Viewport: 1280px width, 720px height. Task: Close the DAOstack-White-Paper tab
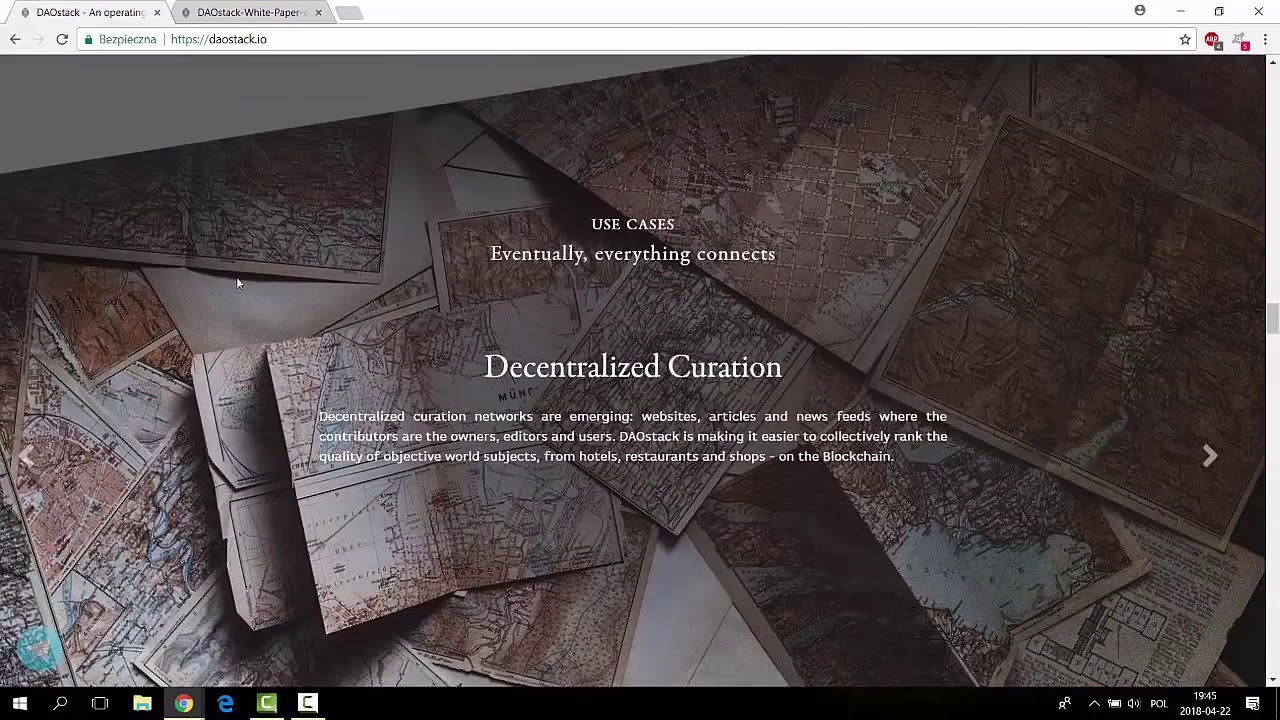(318, 13)
